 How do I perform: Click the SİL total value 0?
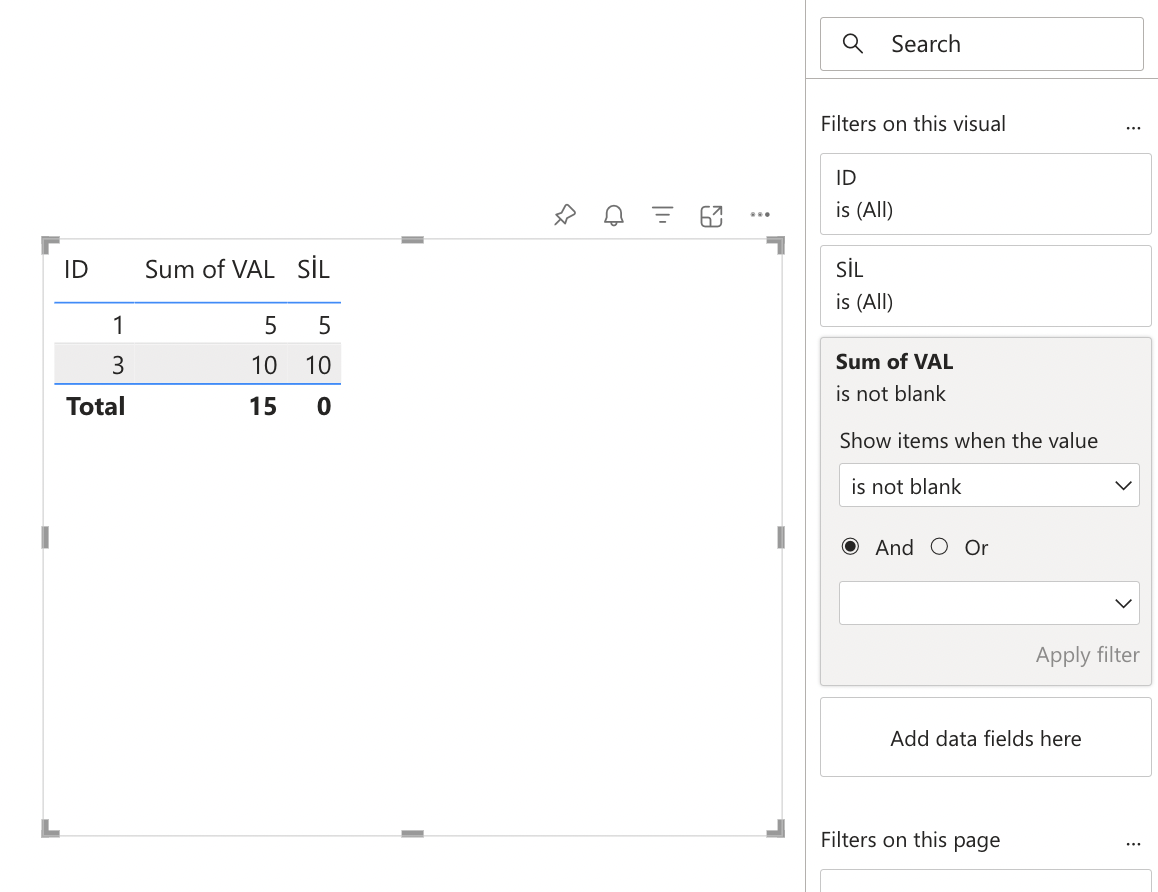pyautogui.click(x=323, y=406)
